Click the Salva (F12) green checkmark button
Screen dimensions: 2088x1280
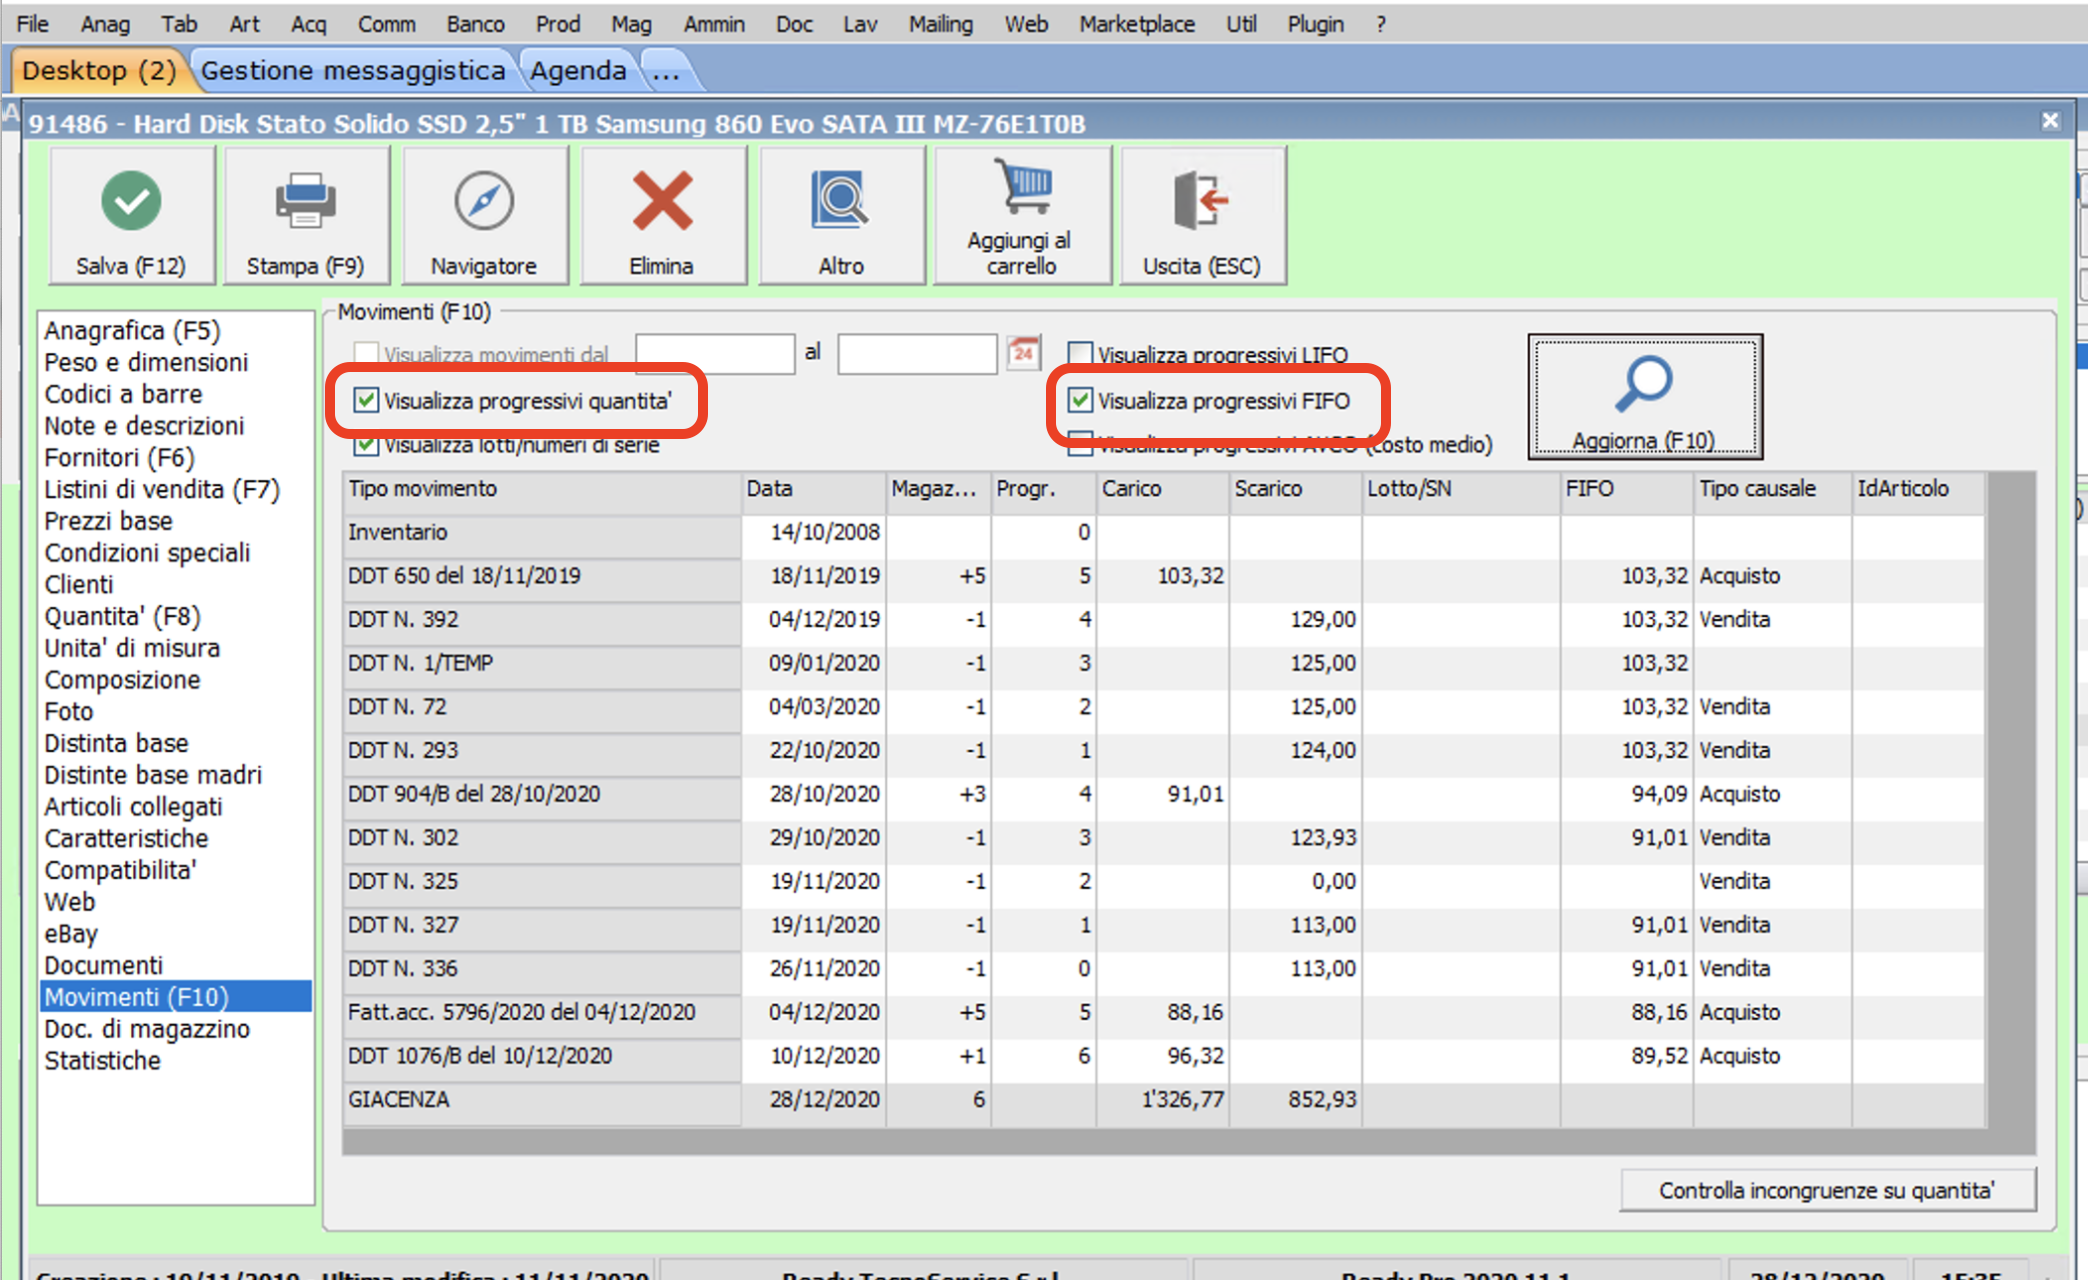pos(131,216)
